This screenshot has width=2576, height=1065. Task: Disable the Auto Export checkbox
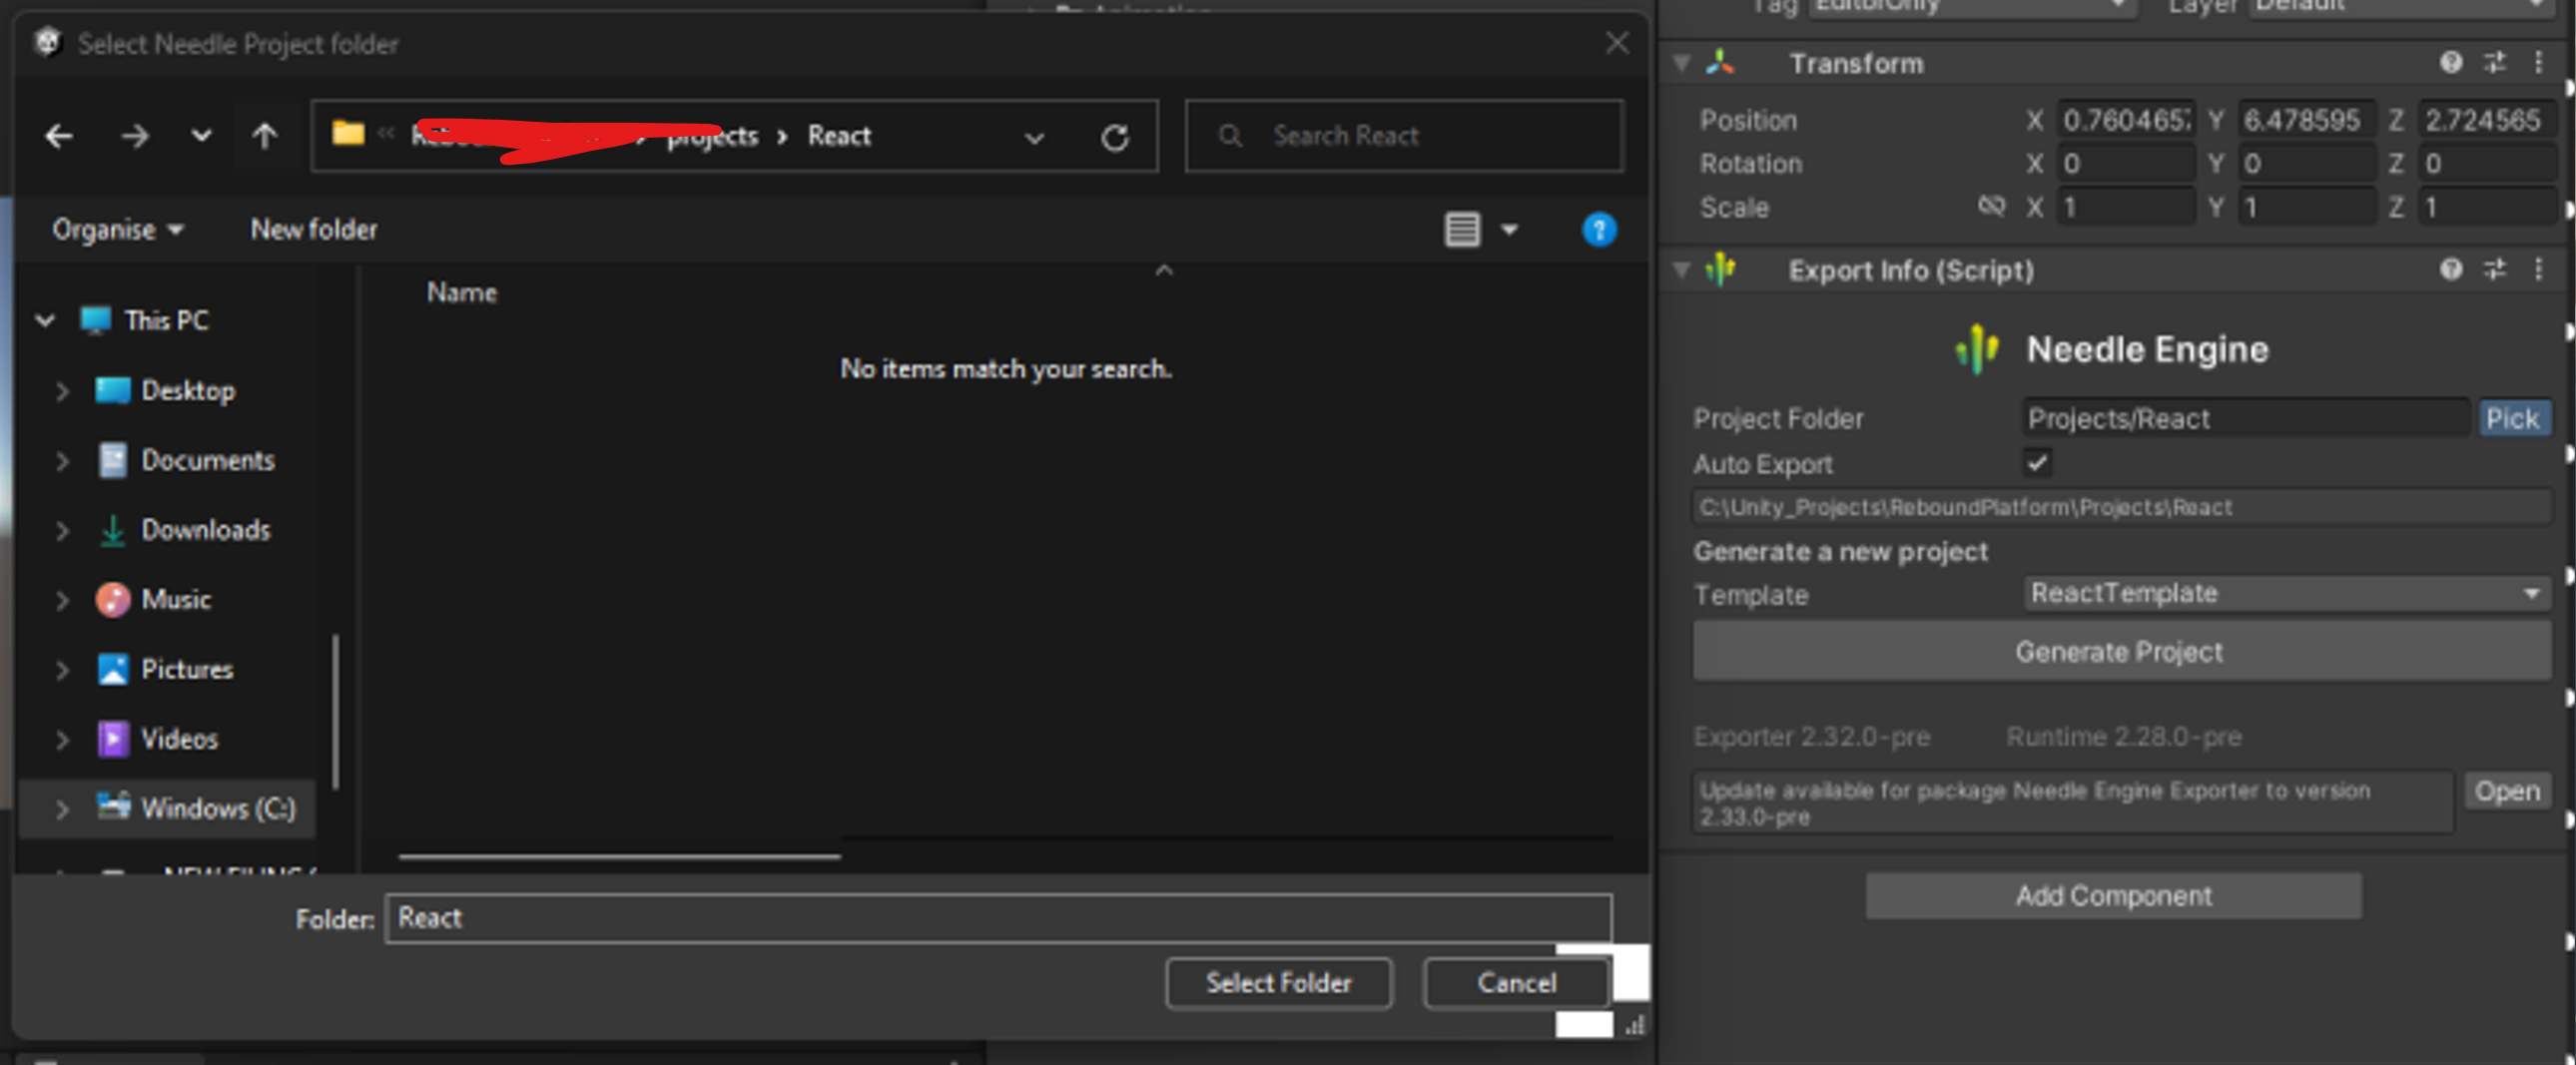(2036, 463)
